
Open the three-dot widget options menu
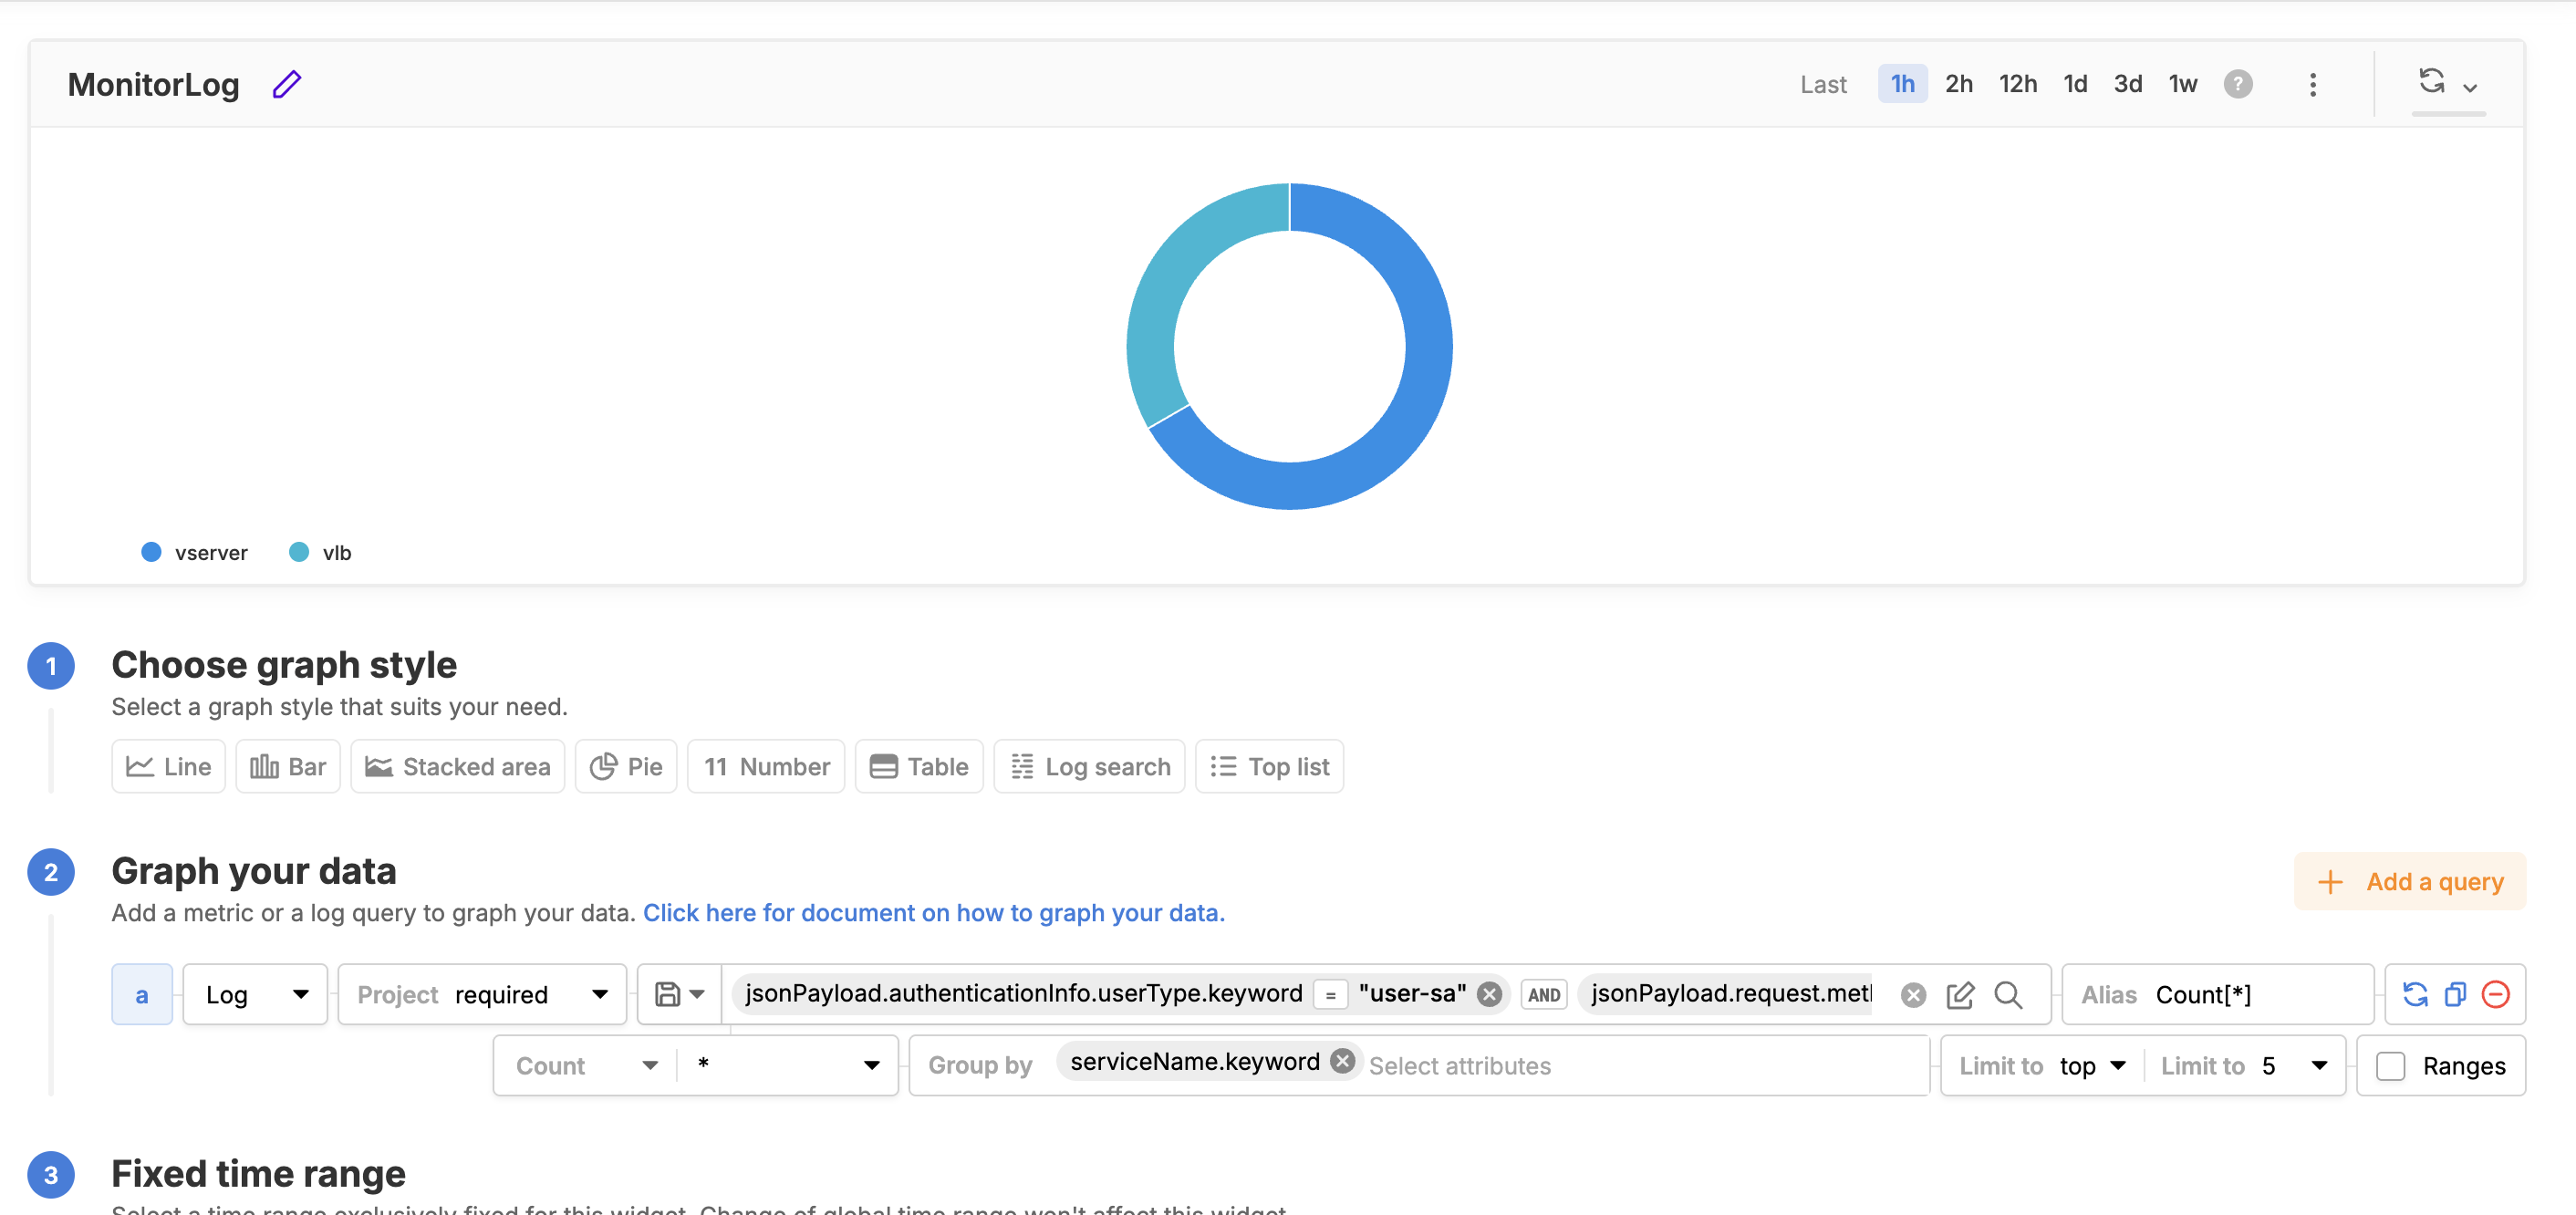[2312, 85]
